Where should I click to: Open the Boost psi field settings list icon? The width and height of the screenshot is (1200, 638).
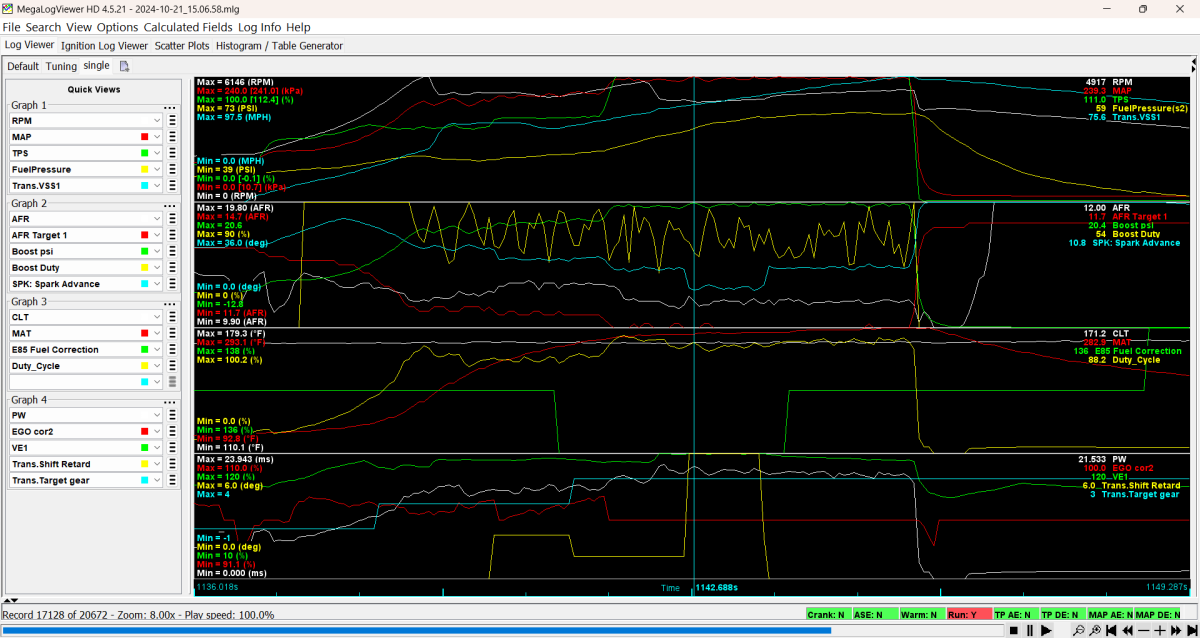(x=172, y=251)
